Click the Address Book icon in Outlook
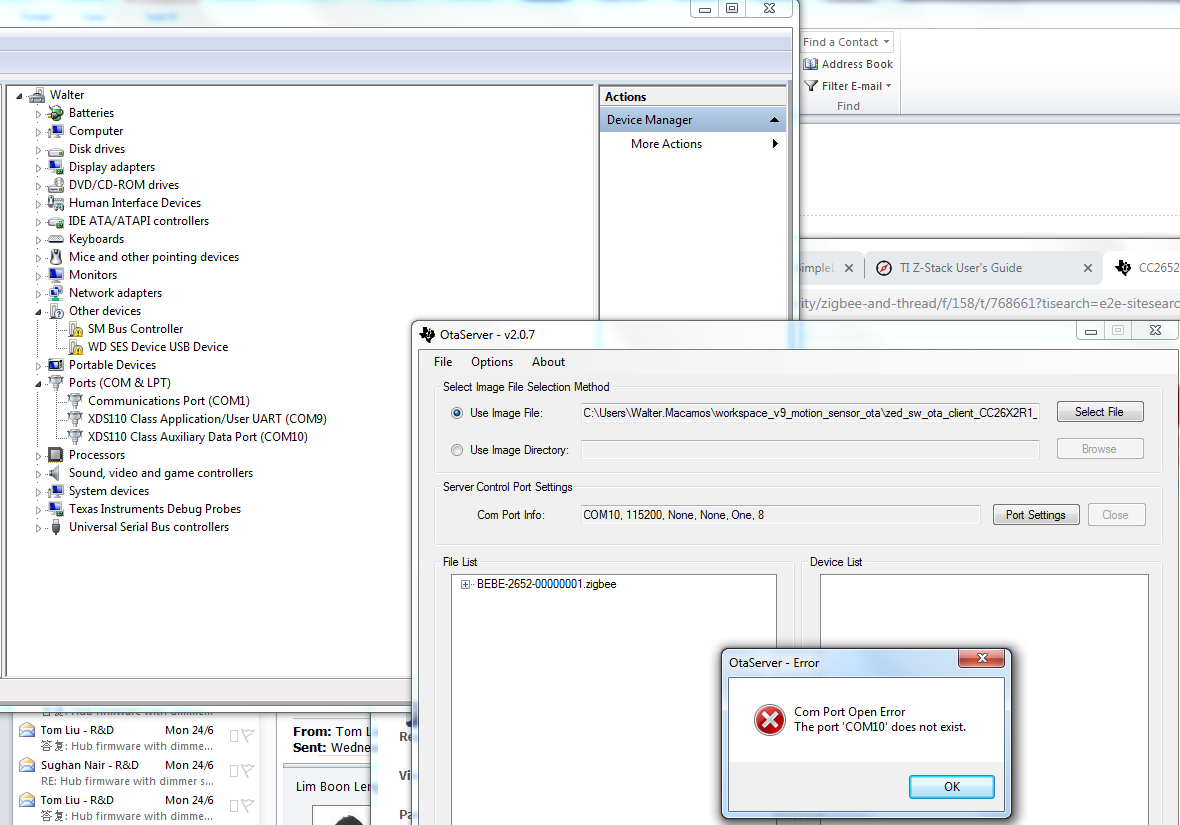 click(x=810, y=65)
